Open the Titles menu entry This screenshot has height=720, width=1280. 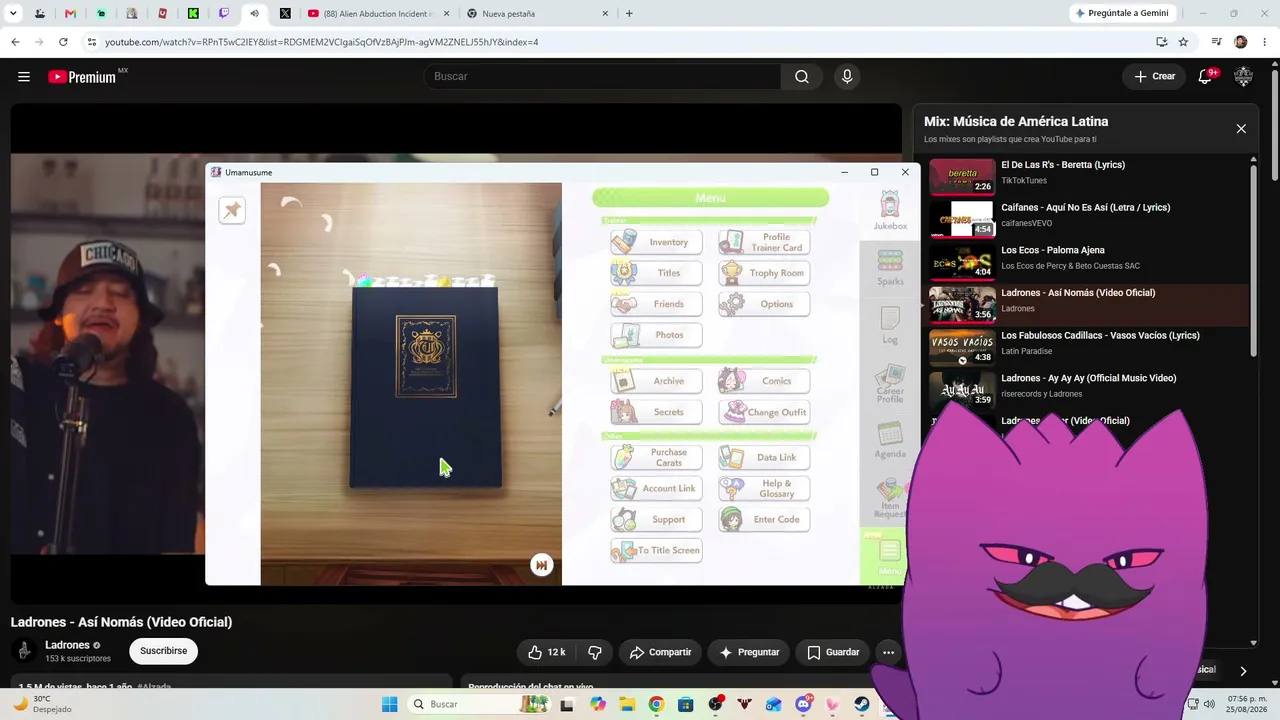pyautogui.click(x=656, y=273)
